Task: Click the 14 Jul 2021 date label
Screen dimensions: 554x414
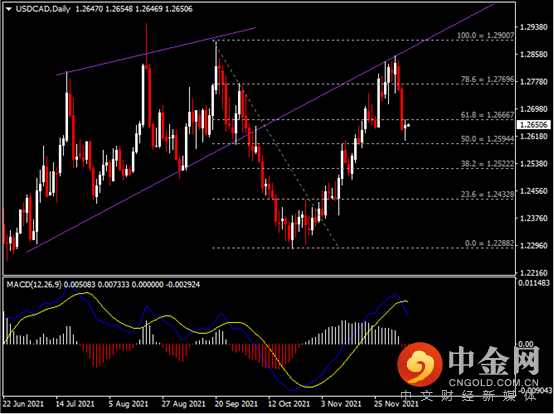Action: (75, 403)
